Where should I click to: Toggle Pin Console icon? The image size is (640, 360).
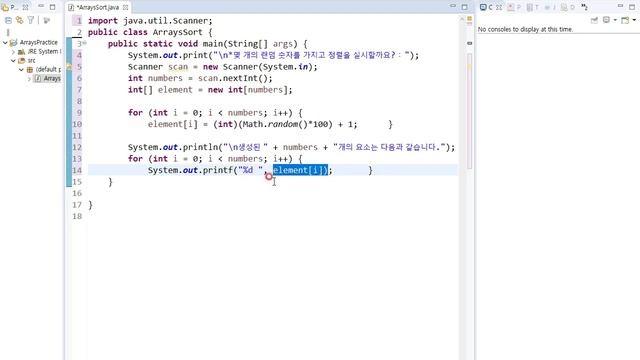tap(594, 20)
